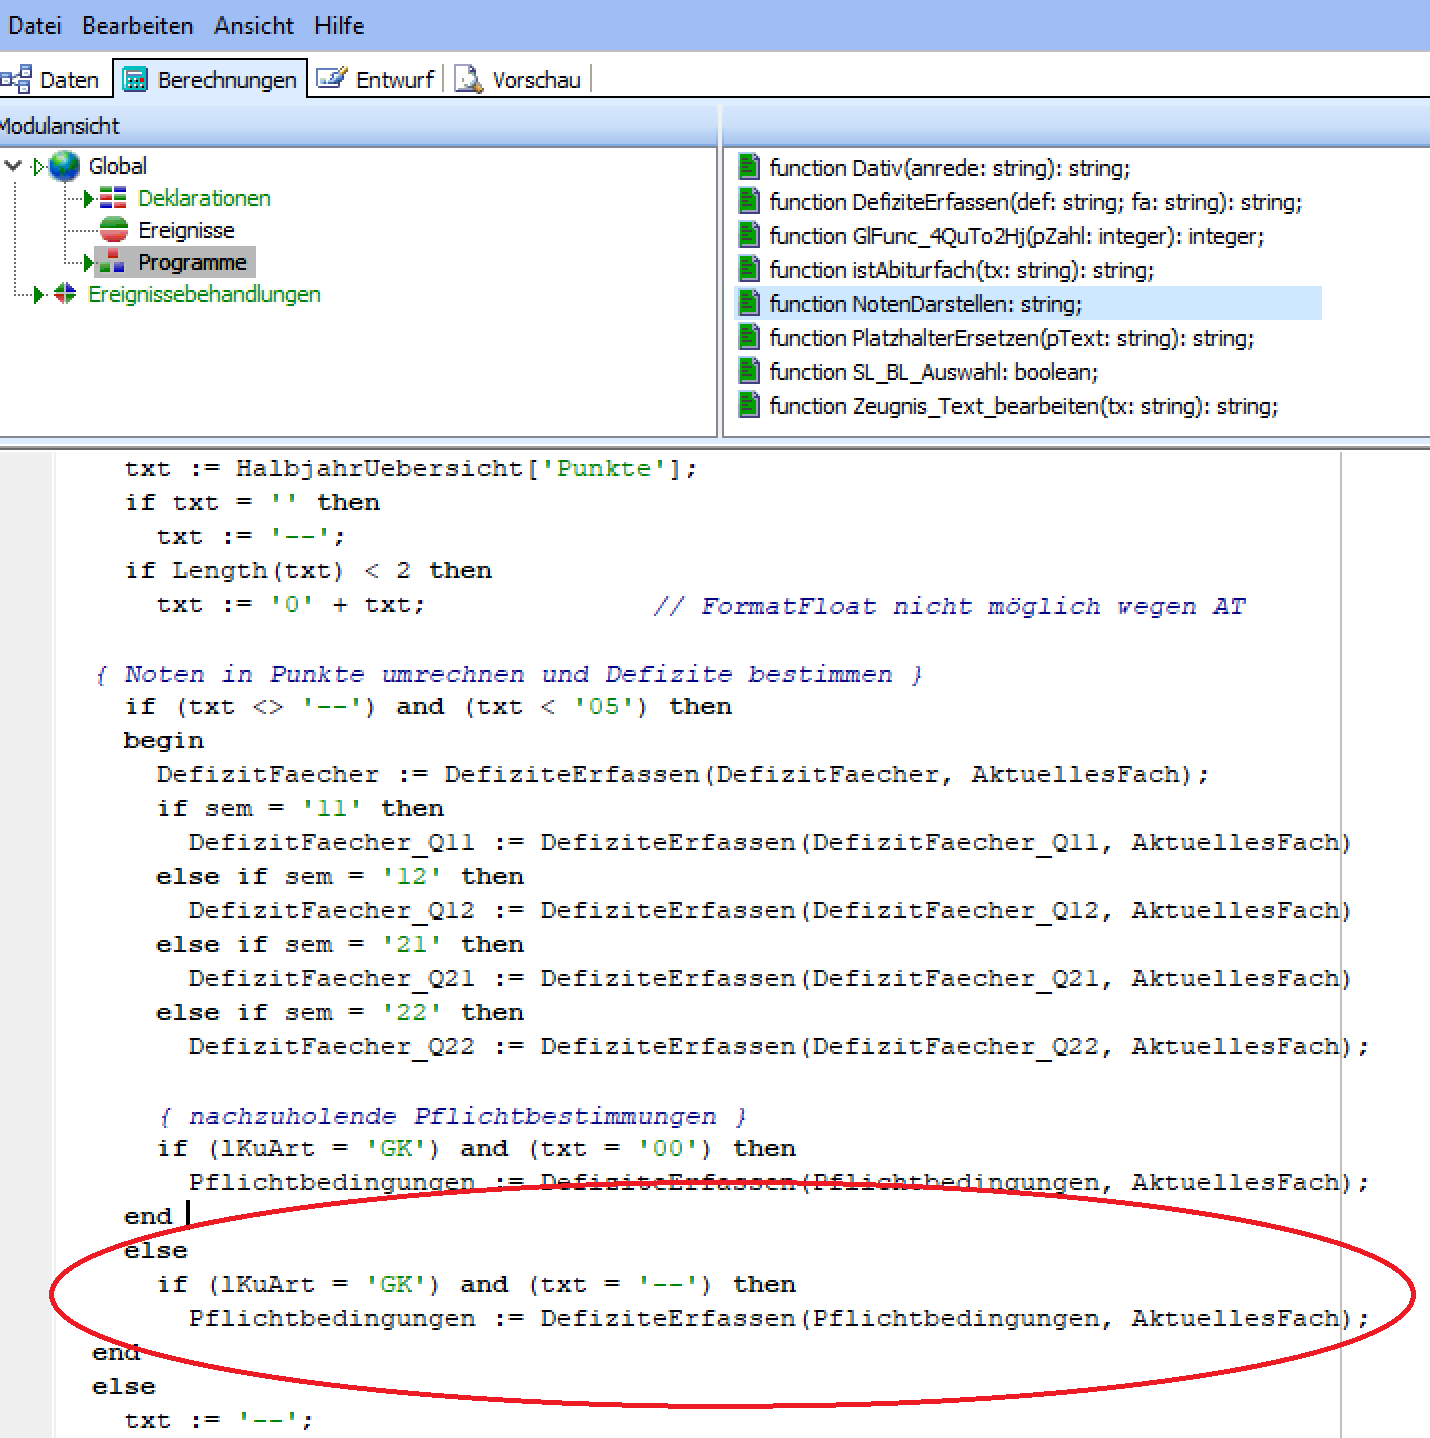Viewport: 1430px width, 1438px height.
Task: Click comment nachzuholende Pflichtbestimmungen
Action: pos(452,1115)
